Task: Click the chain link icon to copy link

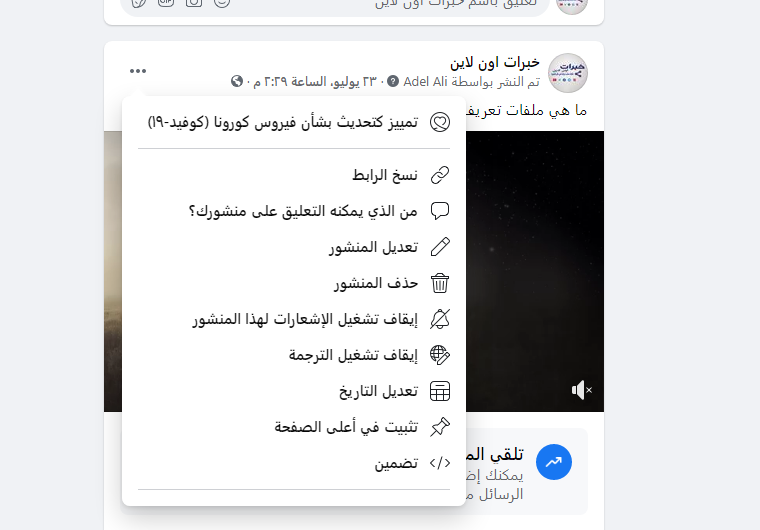Action: (x=440, y=175)
